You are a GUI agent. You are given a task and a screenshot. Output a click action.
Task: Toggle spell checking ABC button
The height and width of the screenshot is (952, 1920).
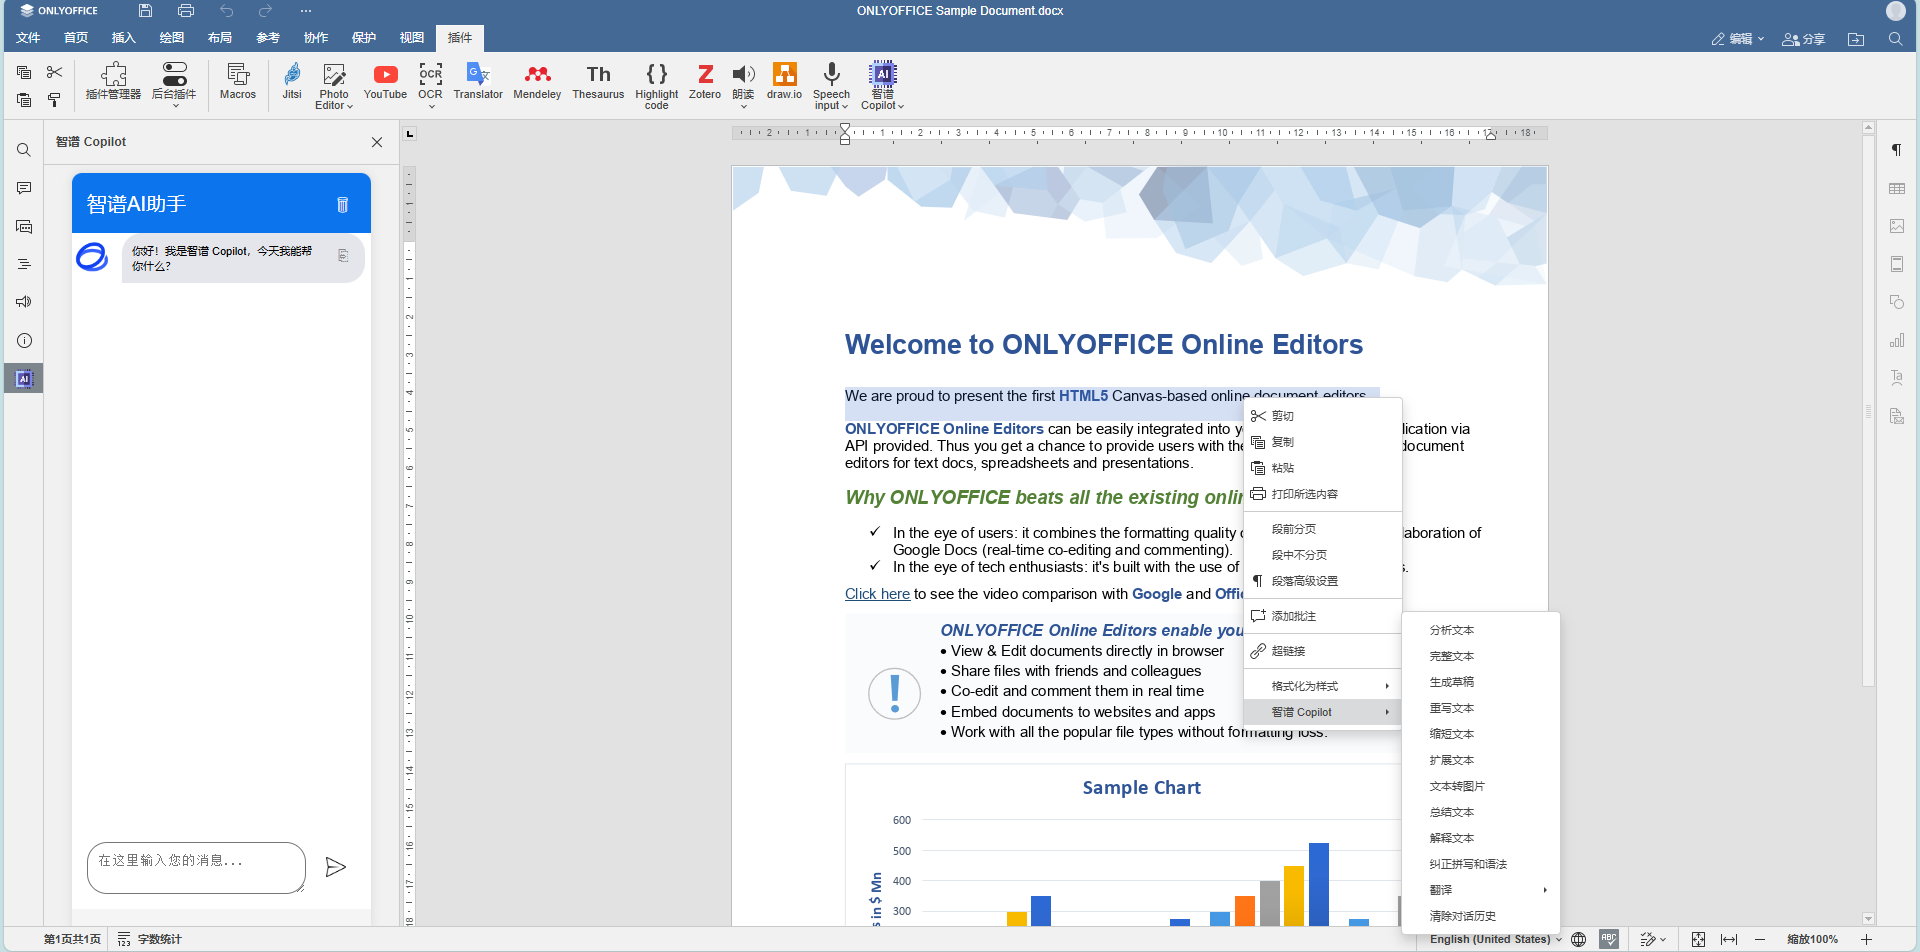point(1609,939)
